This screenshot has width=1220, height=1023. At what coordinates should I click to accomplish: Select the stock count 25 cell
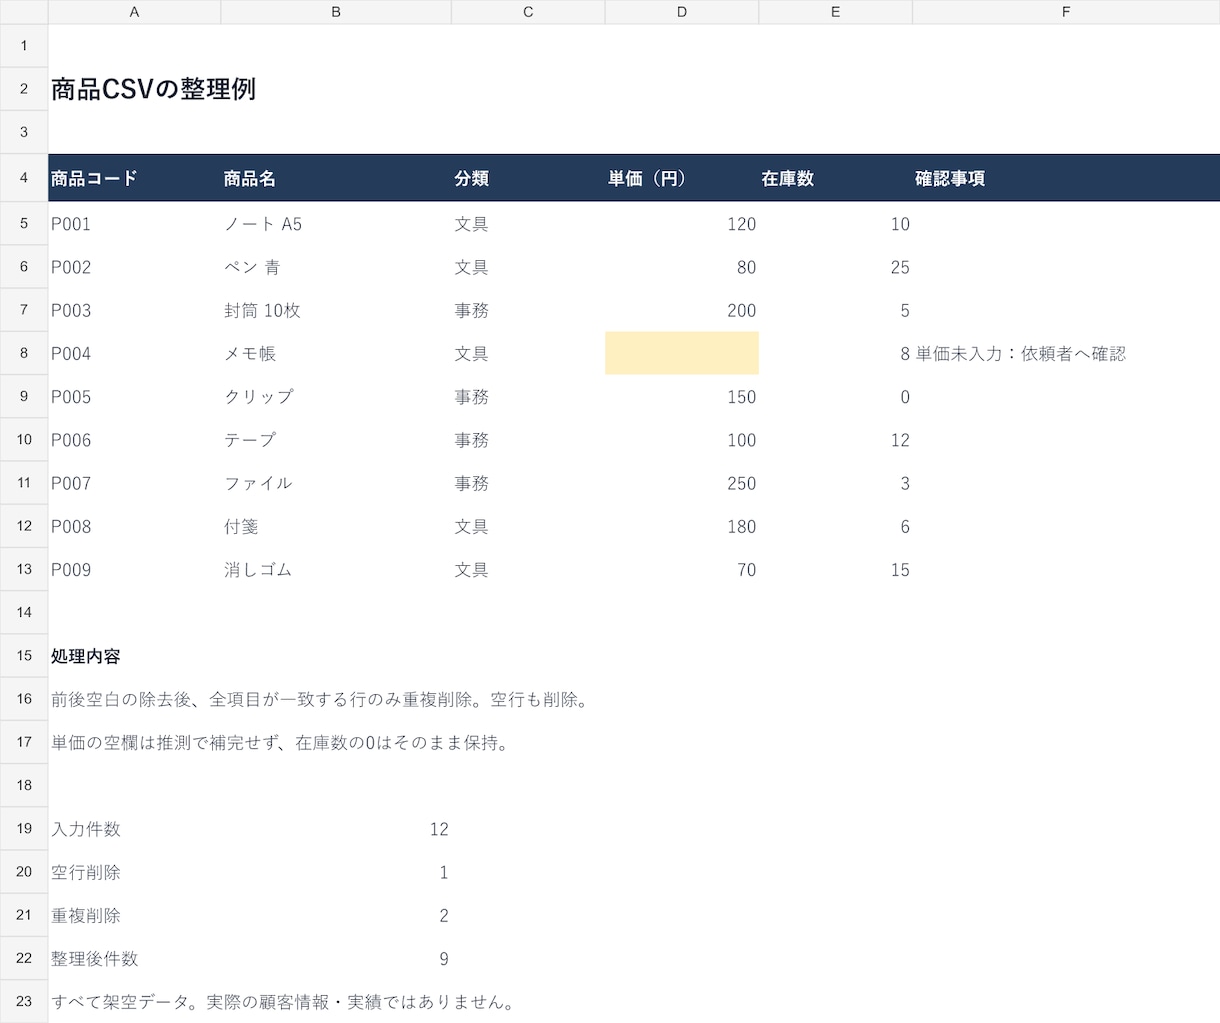point(835,267)
